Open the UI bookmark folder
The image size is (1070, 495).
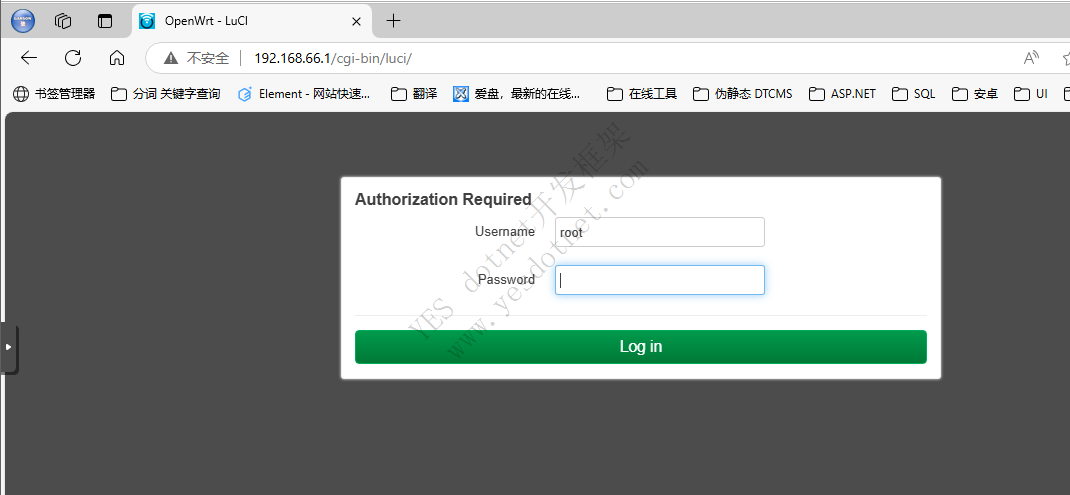(1031, 94)
